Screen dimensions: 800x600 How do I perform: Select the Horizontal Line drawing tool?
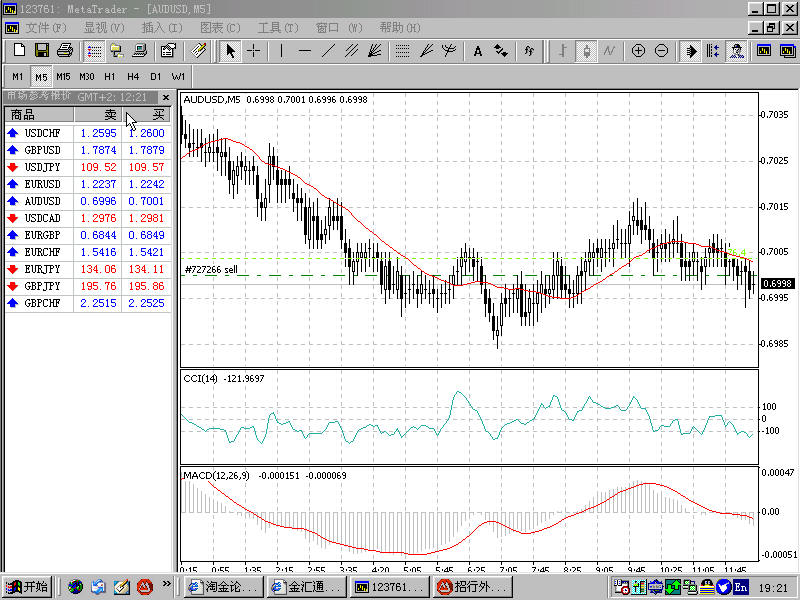pos(305,51)
